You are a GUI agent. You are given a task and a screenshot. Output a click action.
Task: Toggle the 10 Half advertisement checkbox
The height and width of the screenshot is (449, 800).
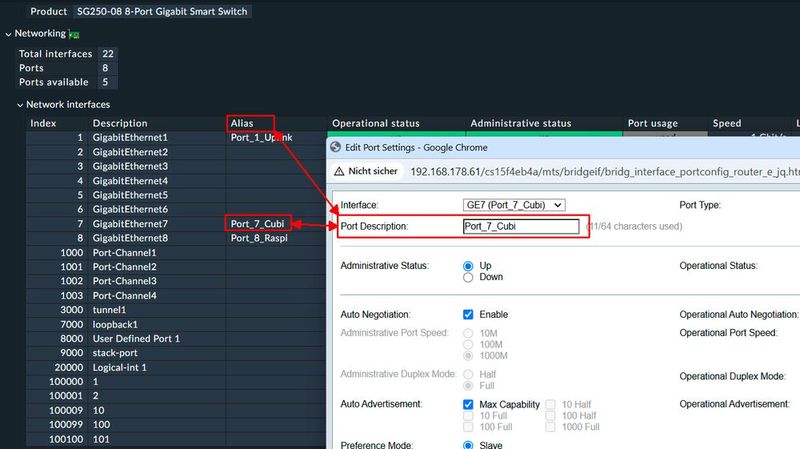coord(551,404)
